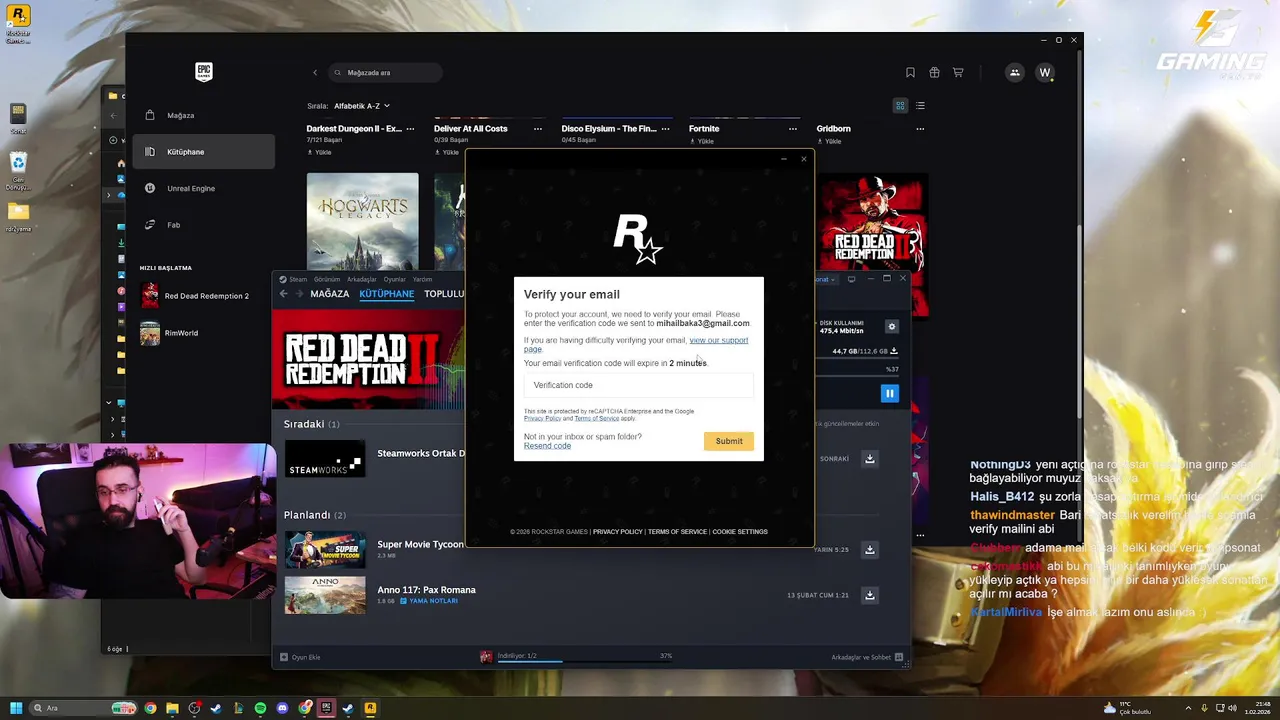
Task: Switch Epic library to grid view
Action: (900, 105)
